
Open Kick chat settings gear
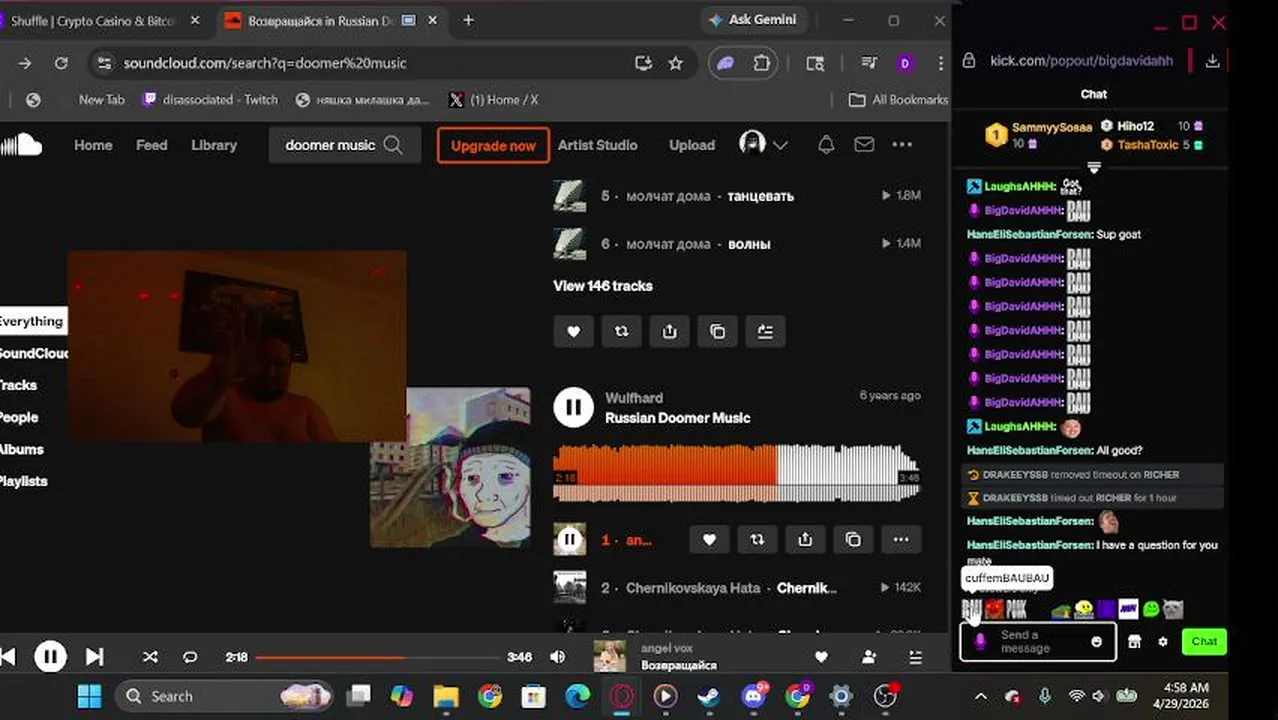point(1162,642)
